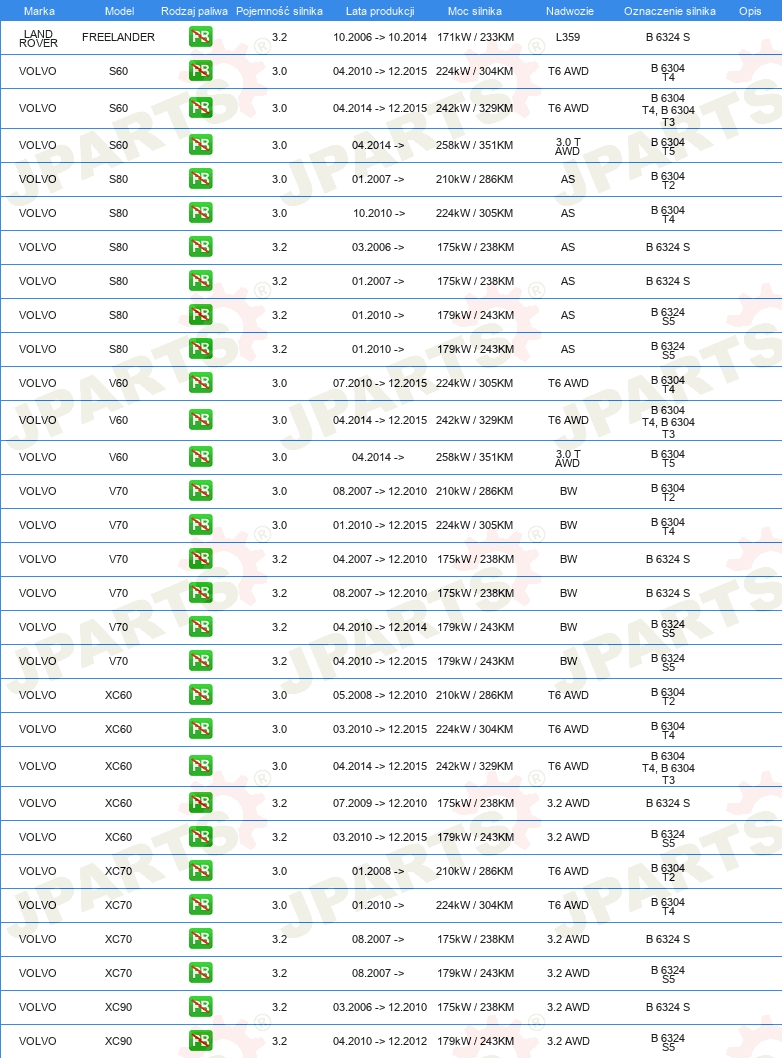Click the PB fuel icon in Land Rover Freelander row

(x=200, y=36)
